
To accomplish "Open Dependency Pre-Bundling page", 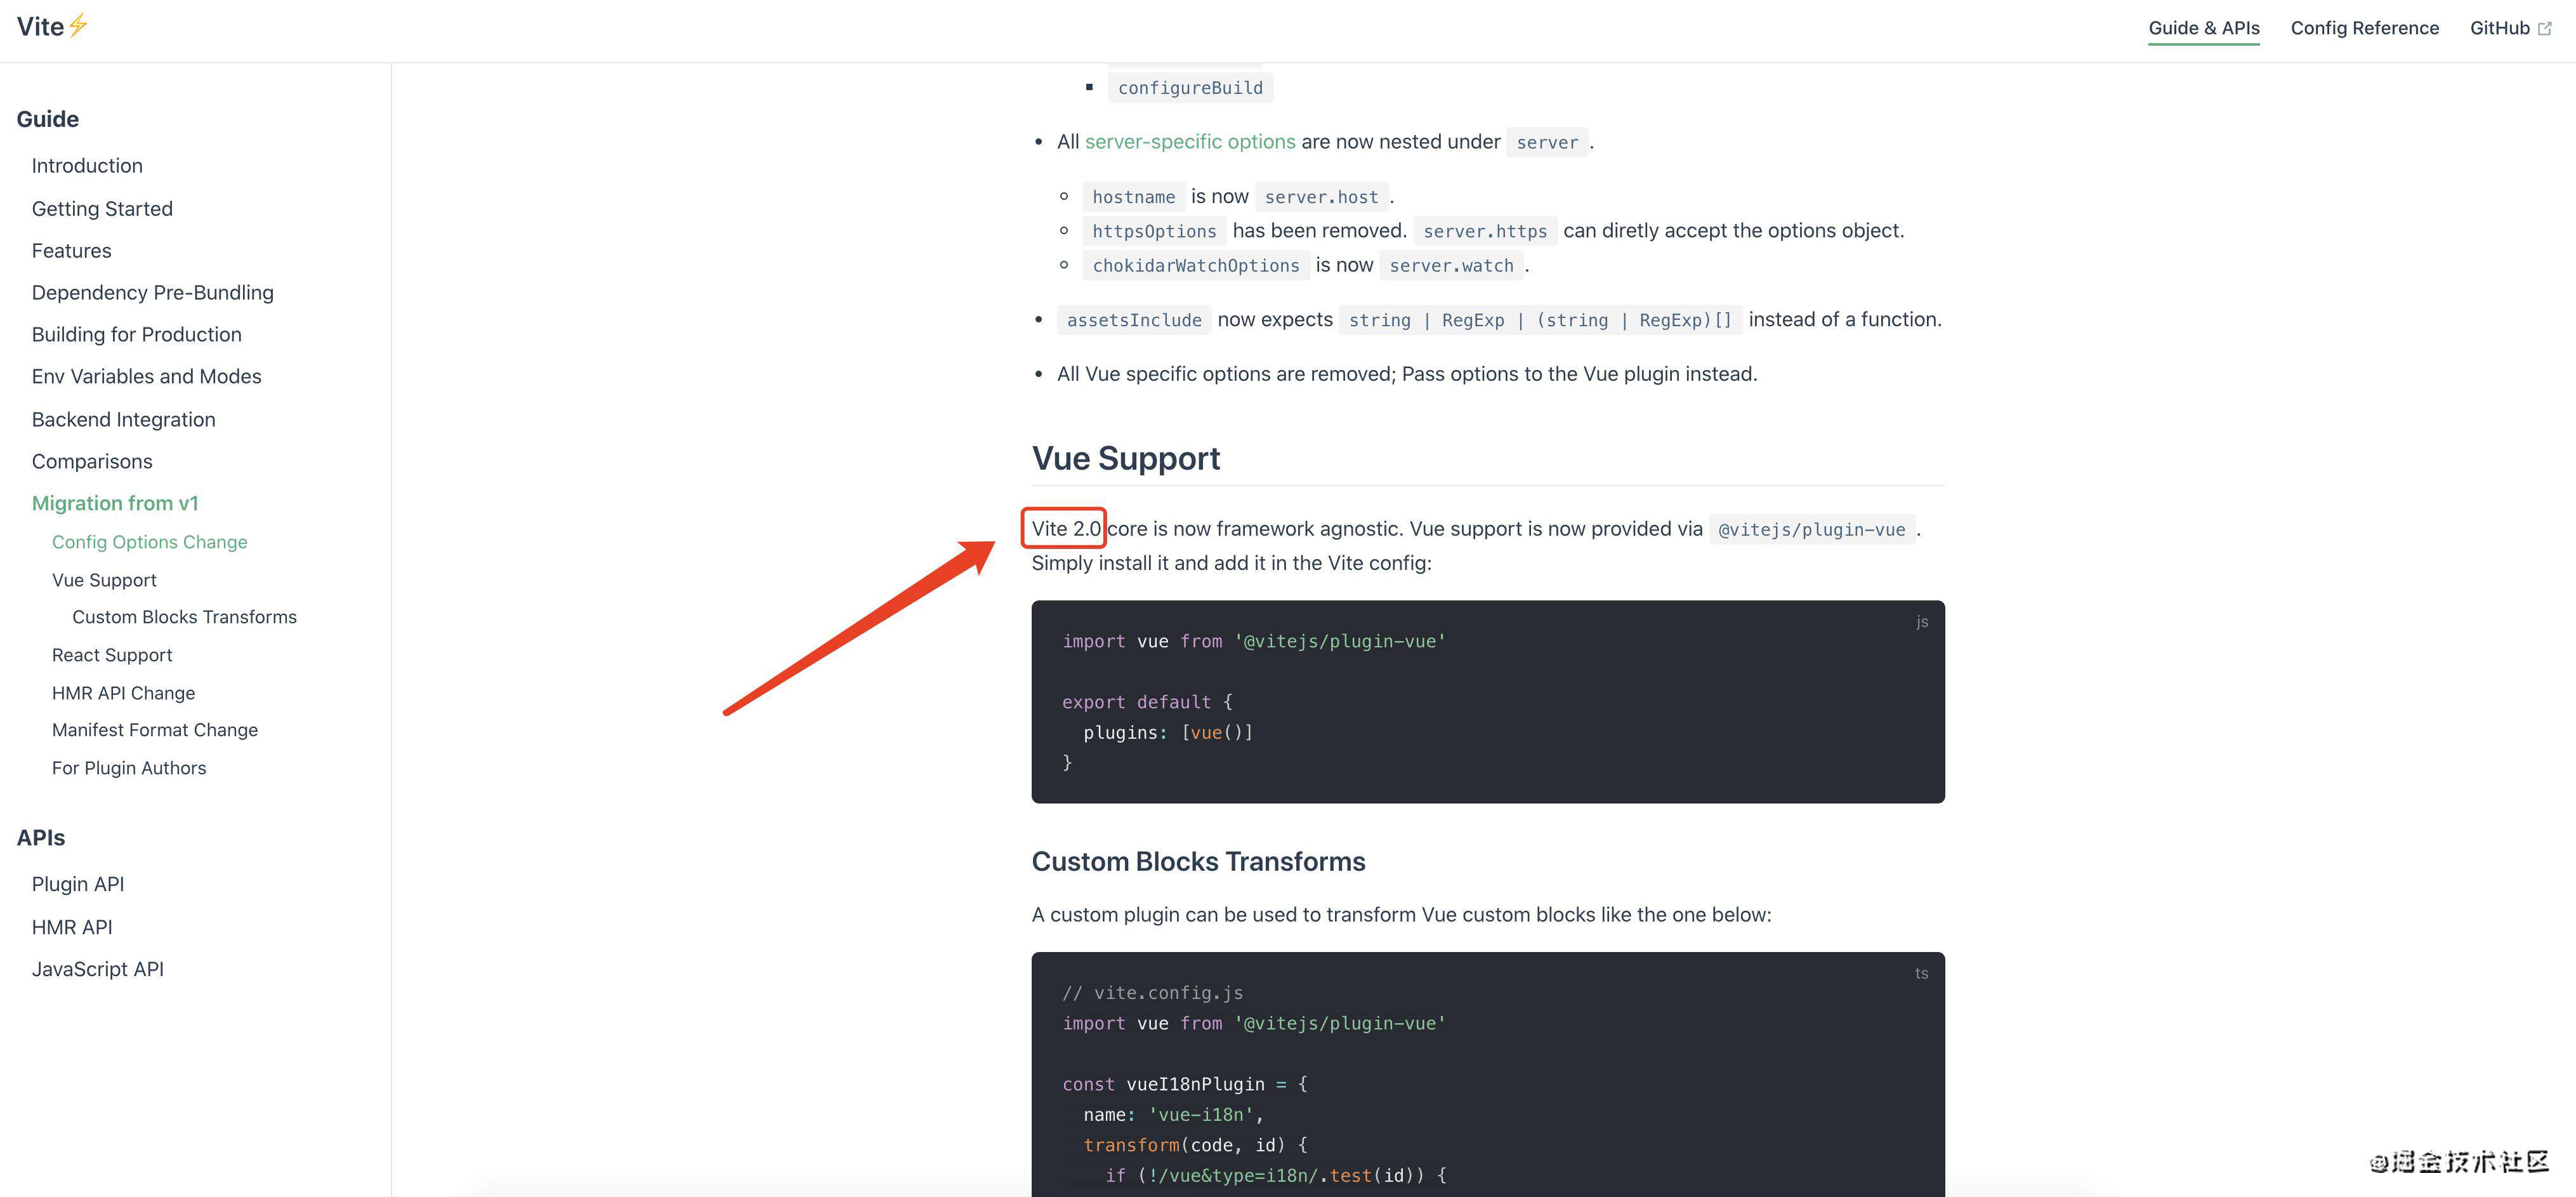I will [152, 293].
